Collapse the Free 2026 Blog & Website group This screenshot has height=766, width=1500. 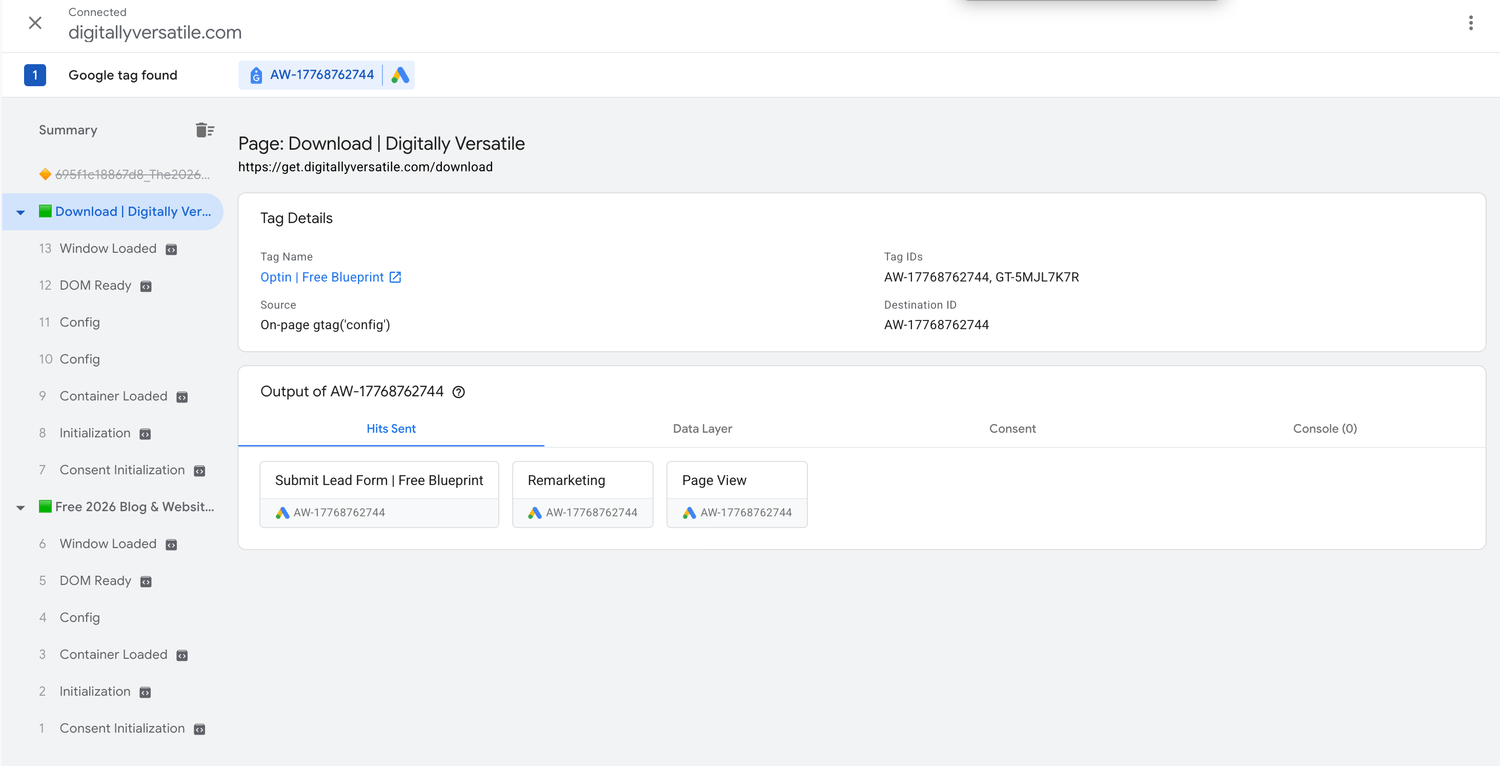(20, 507)
